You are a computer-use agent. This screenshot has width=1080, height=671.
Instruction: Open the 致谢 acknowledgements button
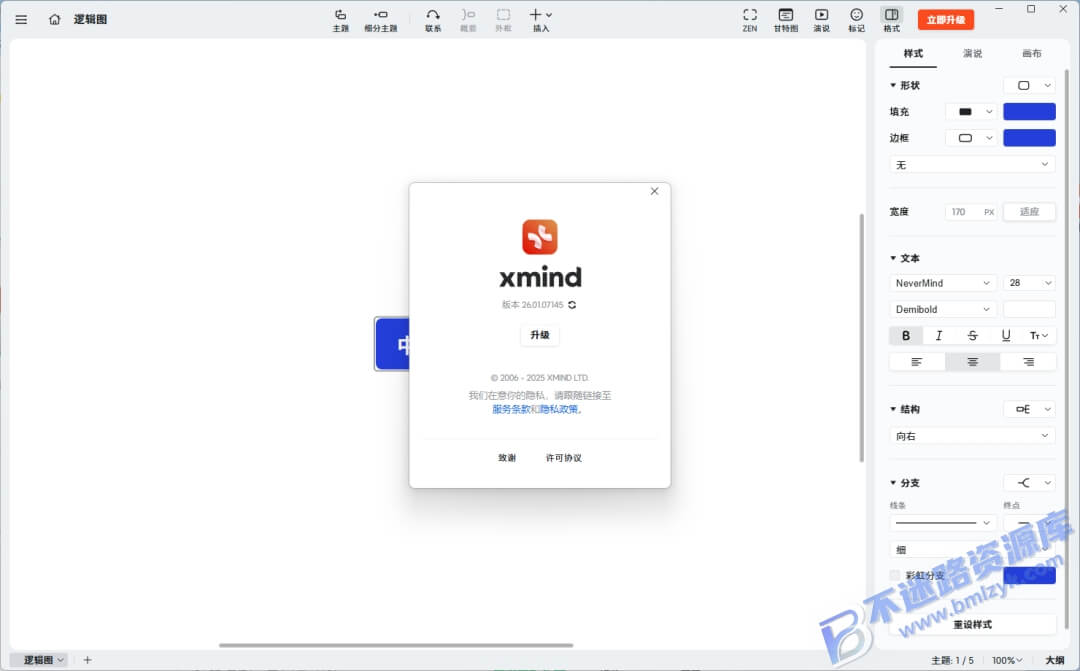[507, 457]
